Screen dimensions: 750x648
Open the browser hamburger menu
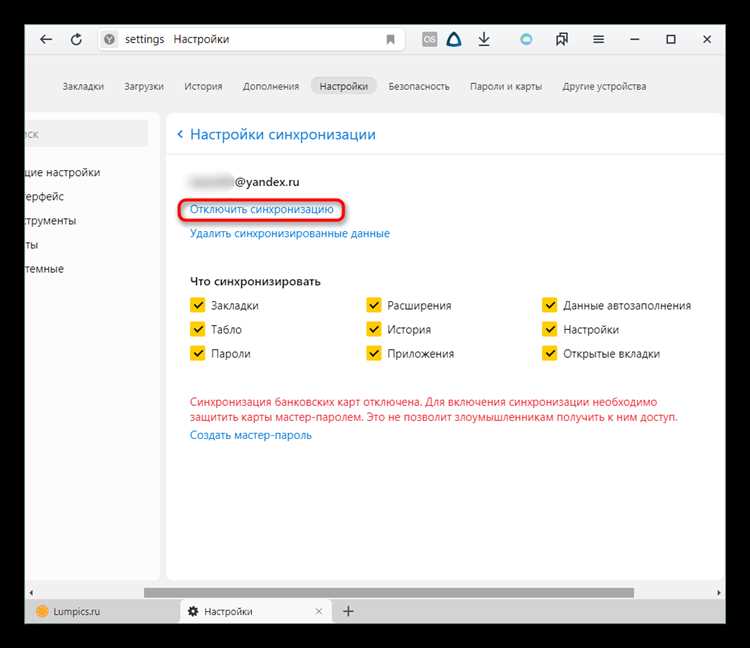(x=598, y=39)
